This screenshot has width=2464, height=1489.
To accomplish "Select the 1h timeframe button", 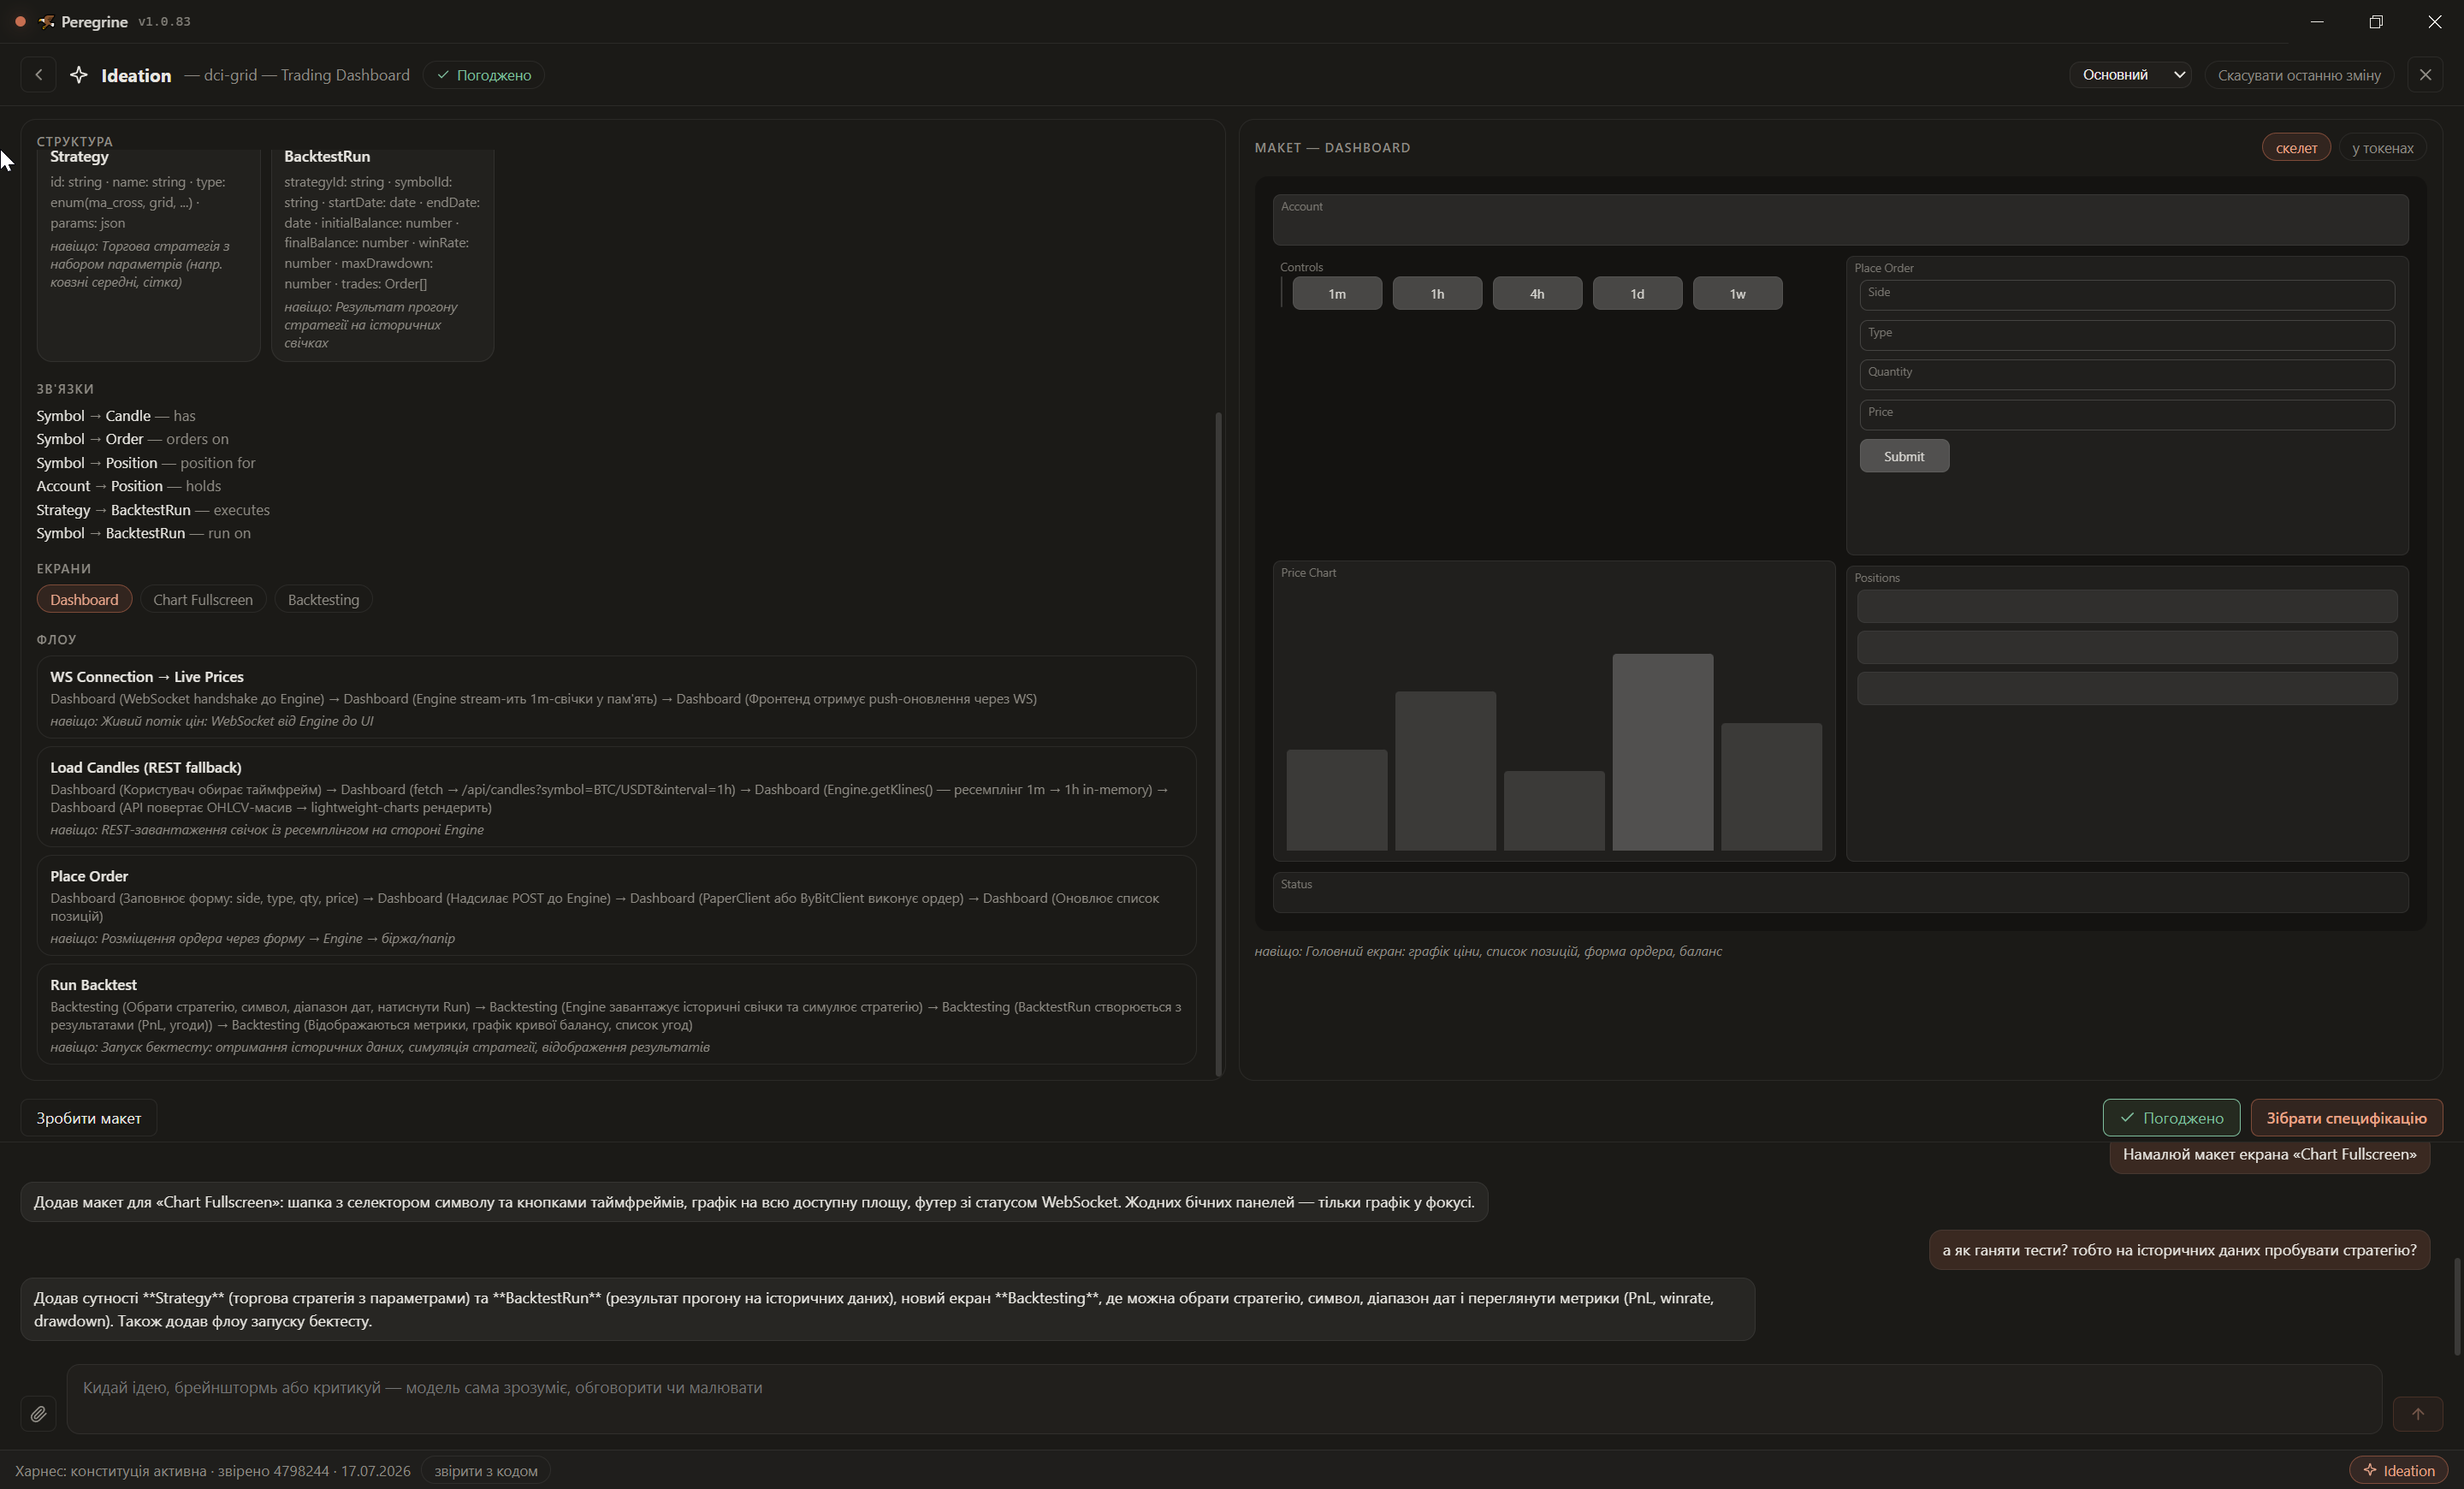I will (x=1437, y=294).
